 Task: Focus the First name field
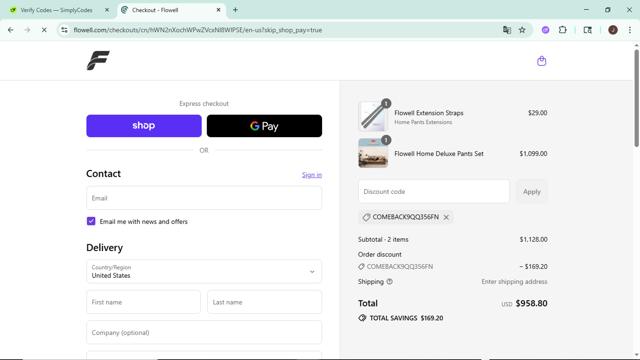143,302
